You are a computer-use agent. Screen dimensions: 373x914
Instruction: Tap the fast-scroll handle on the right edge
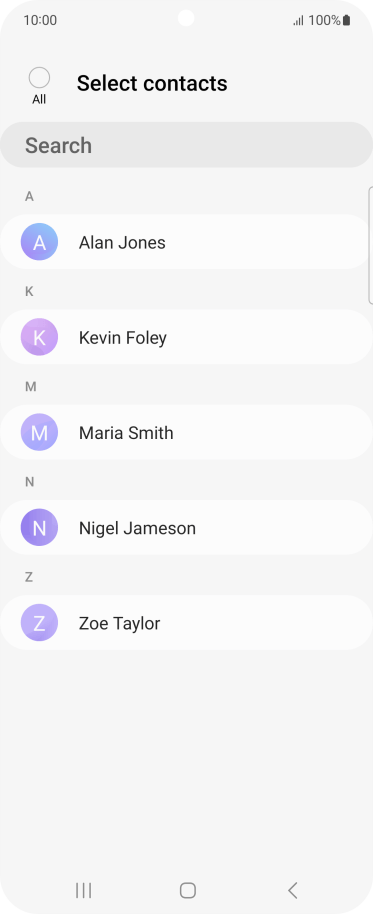[x=371, y=245]
